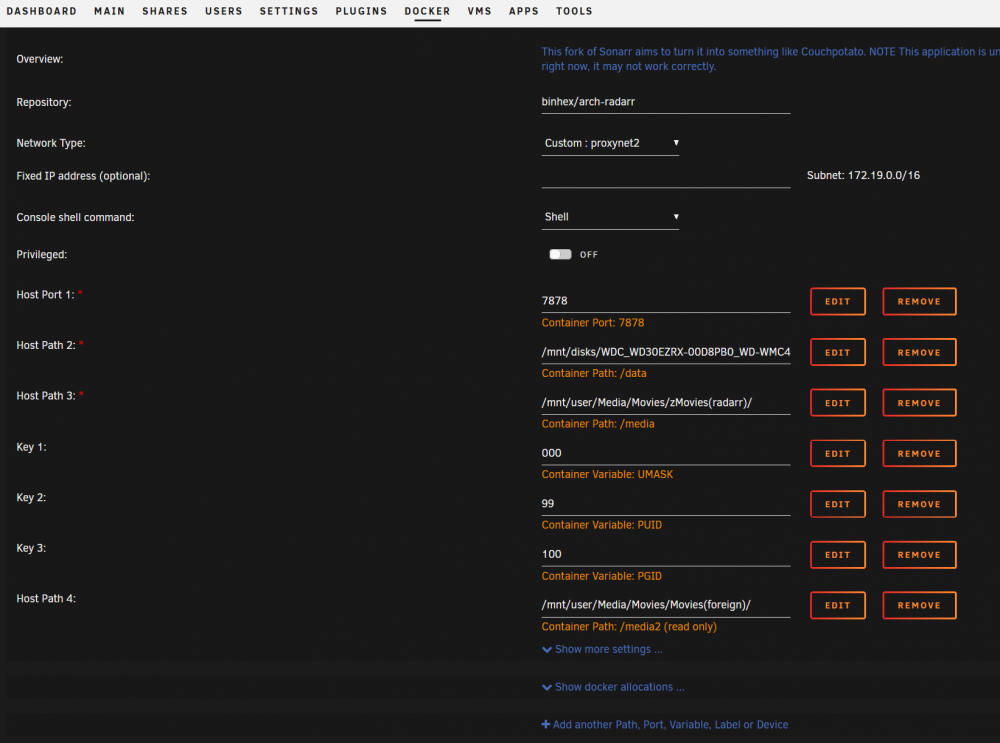Remove the Key 3 PGID variable
Image resolution: width=1000 pixels, height=743 pixels.
point(919,555)
